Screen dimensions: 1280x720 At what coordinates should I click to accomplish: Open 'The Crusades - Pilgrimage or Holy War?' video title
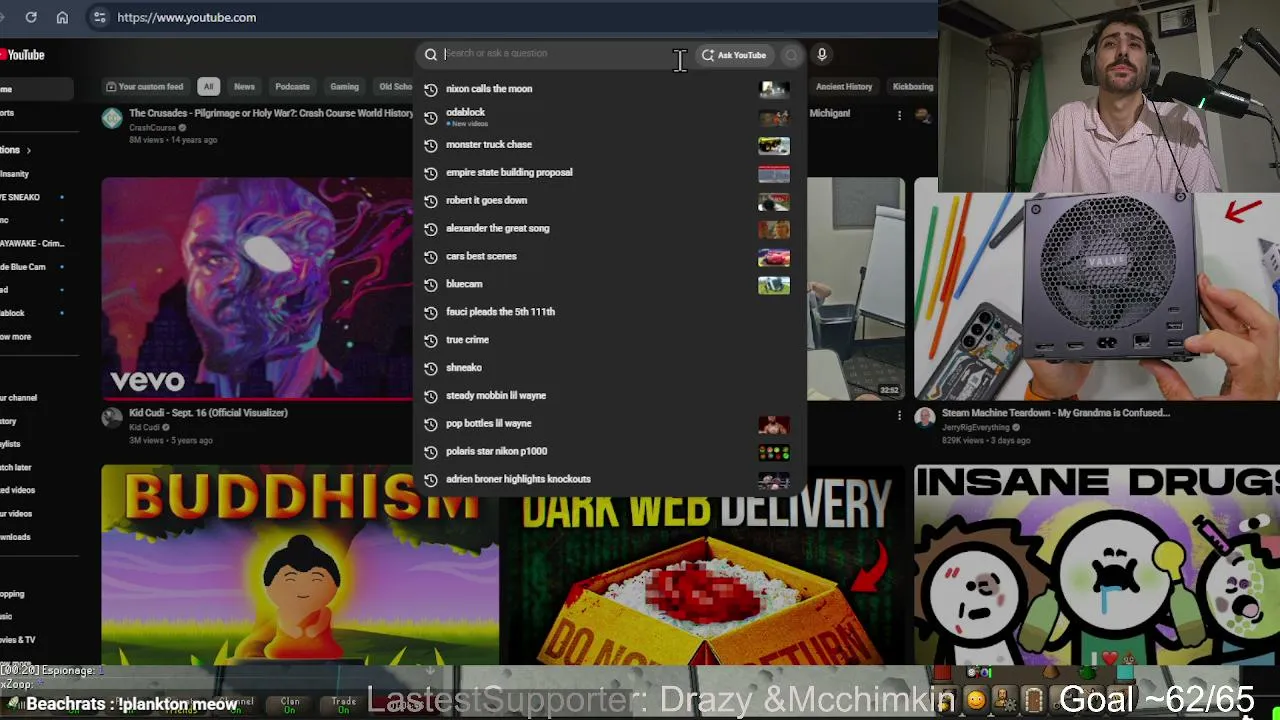[271, 113]
